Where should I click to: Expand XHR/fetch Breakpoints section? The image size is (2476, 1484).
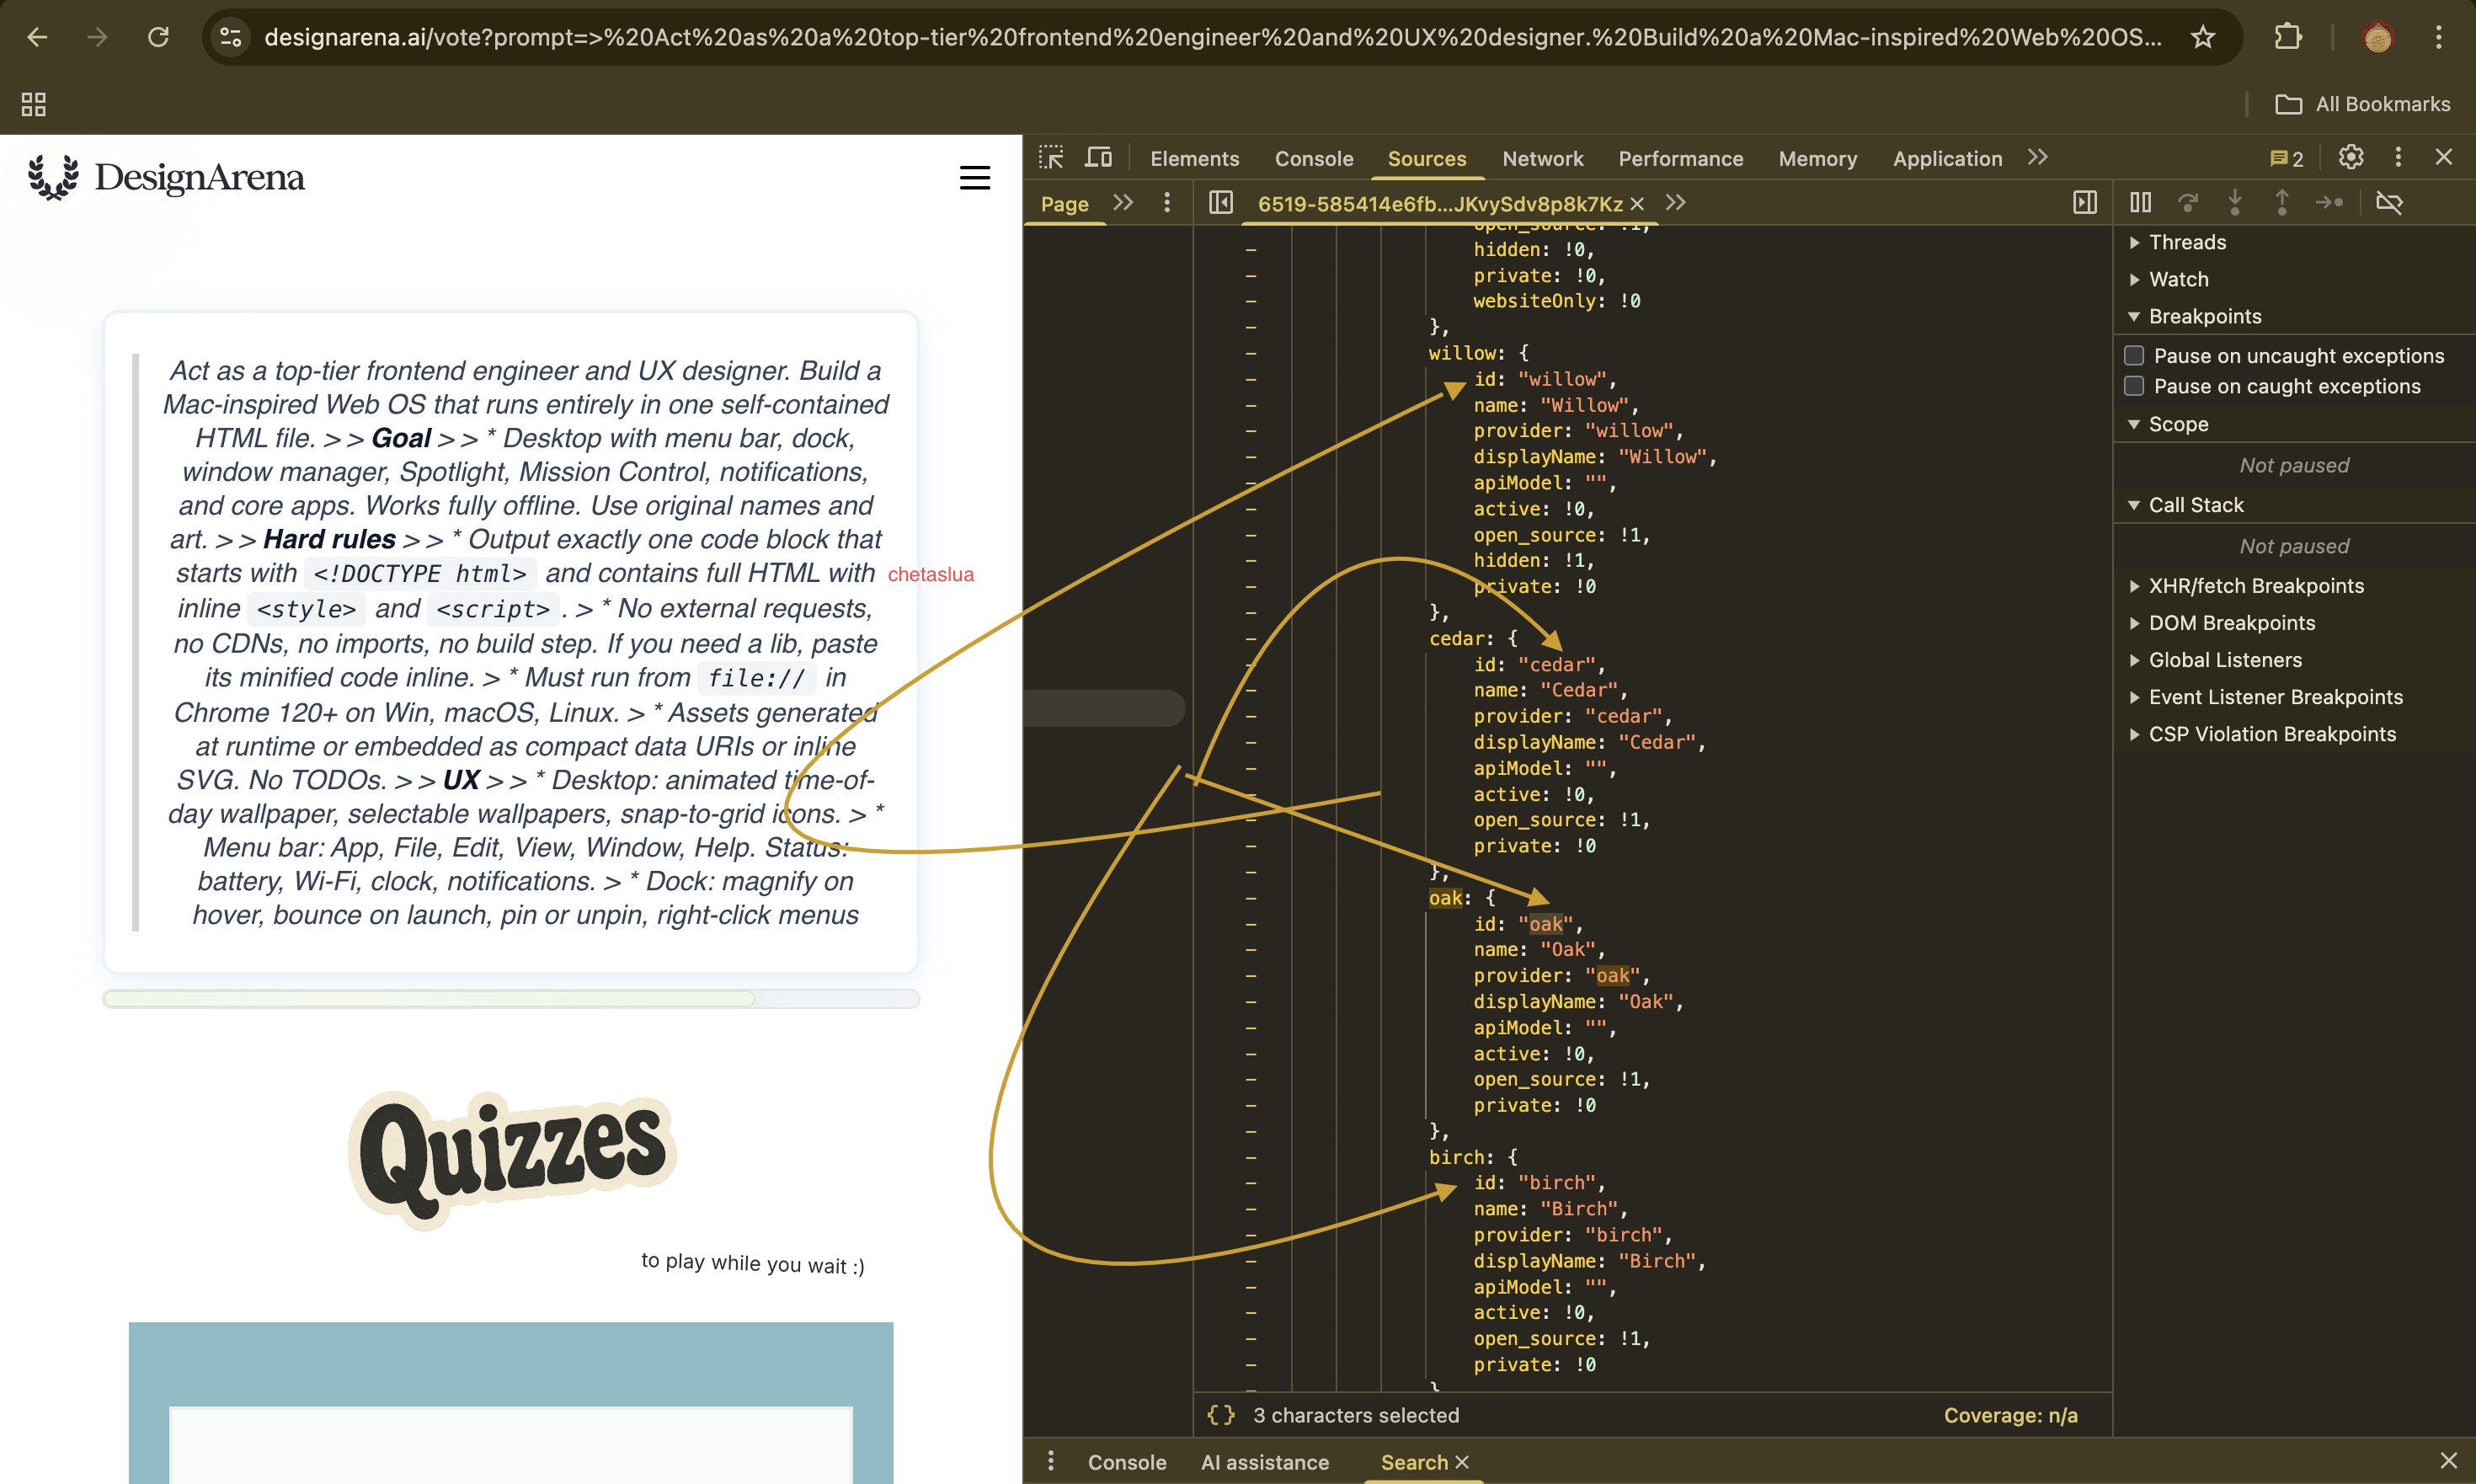click(2255, 586)
